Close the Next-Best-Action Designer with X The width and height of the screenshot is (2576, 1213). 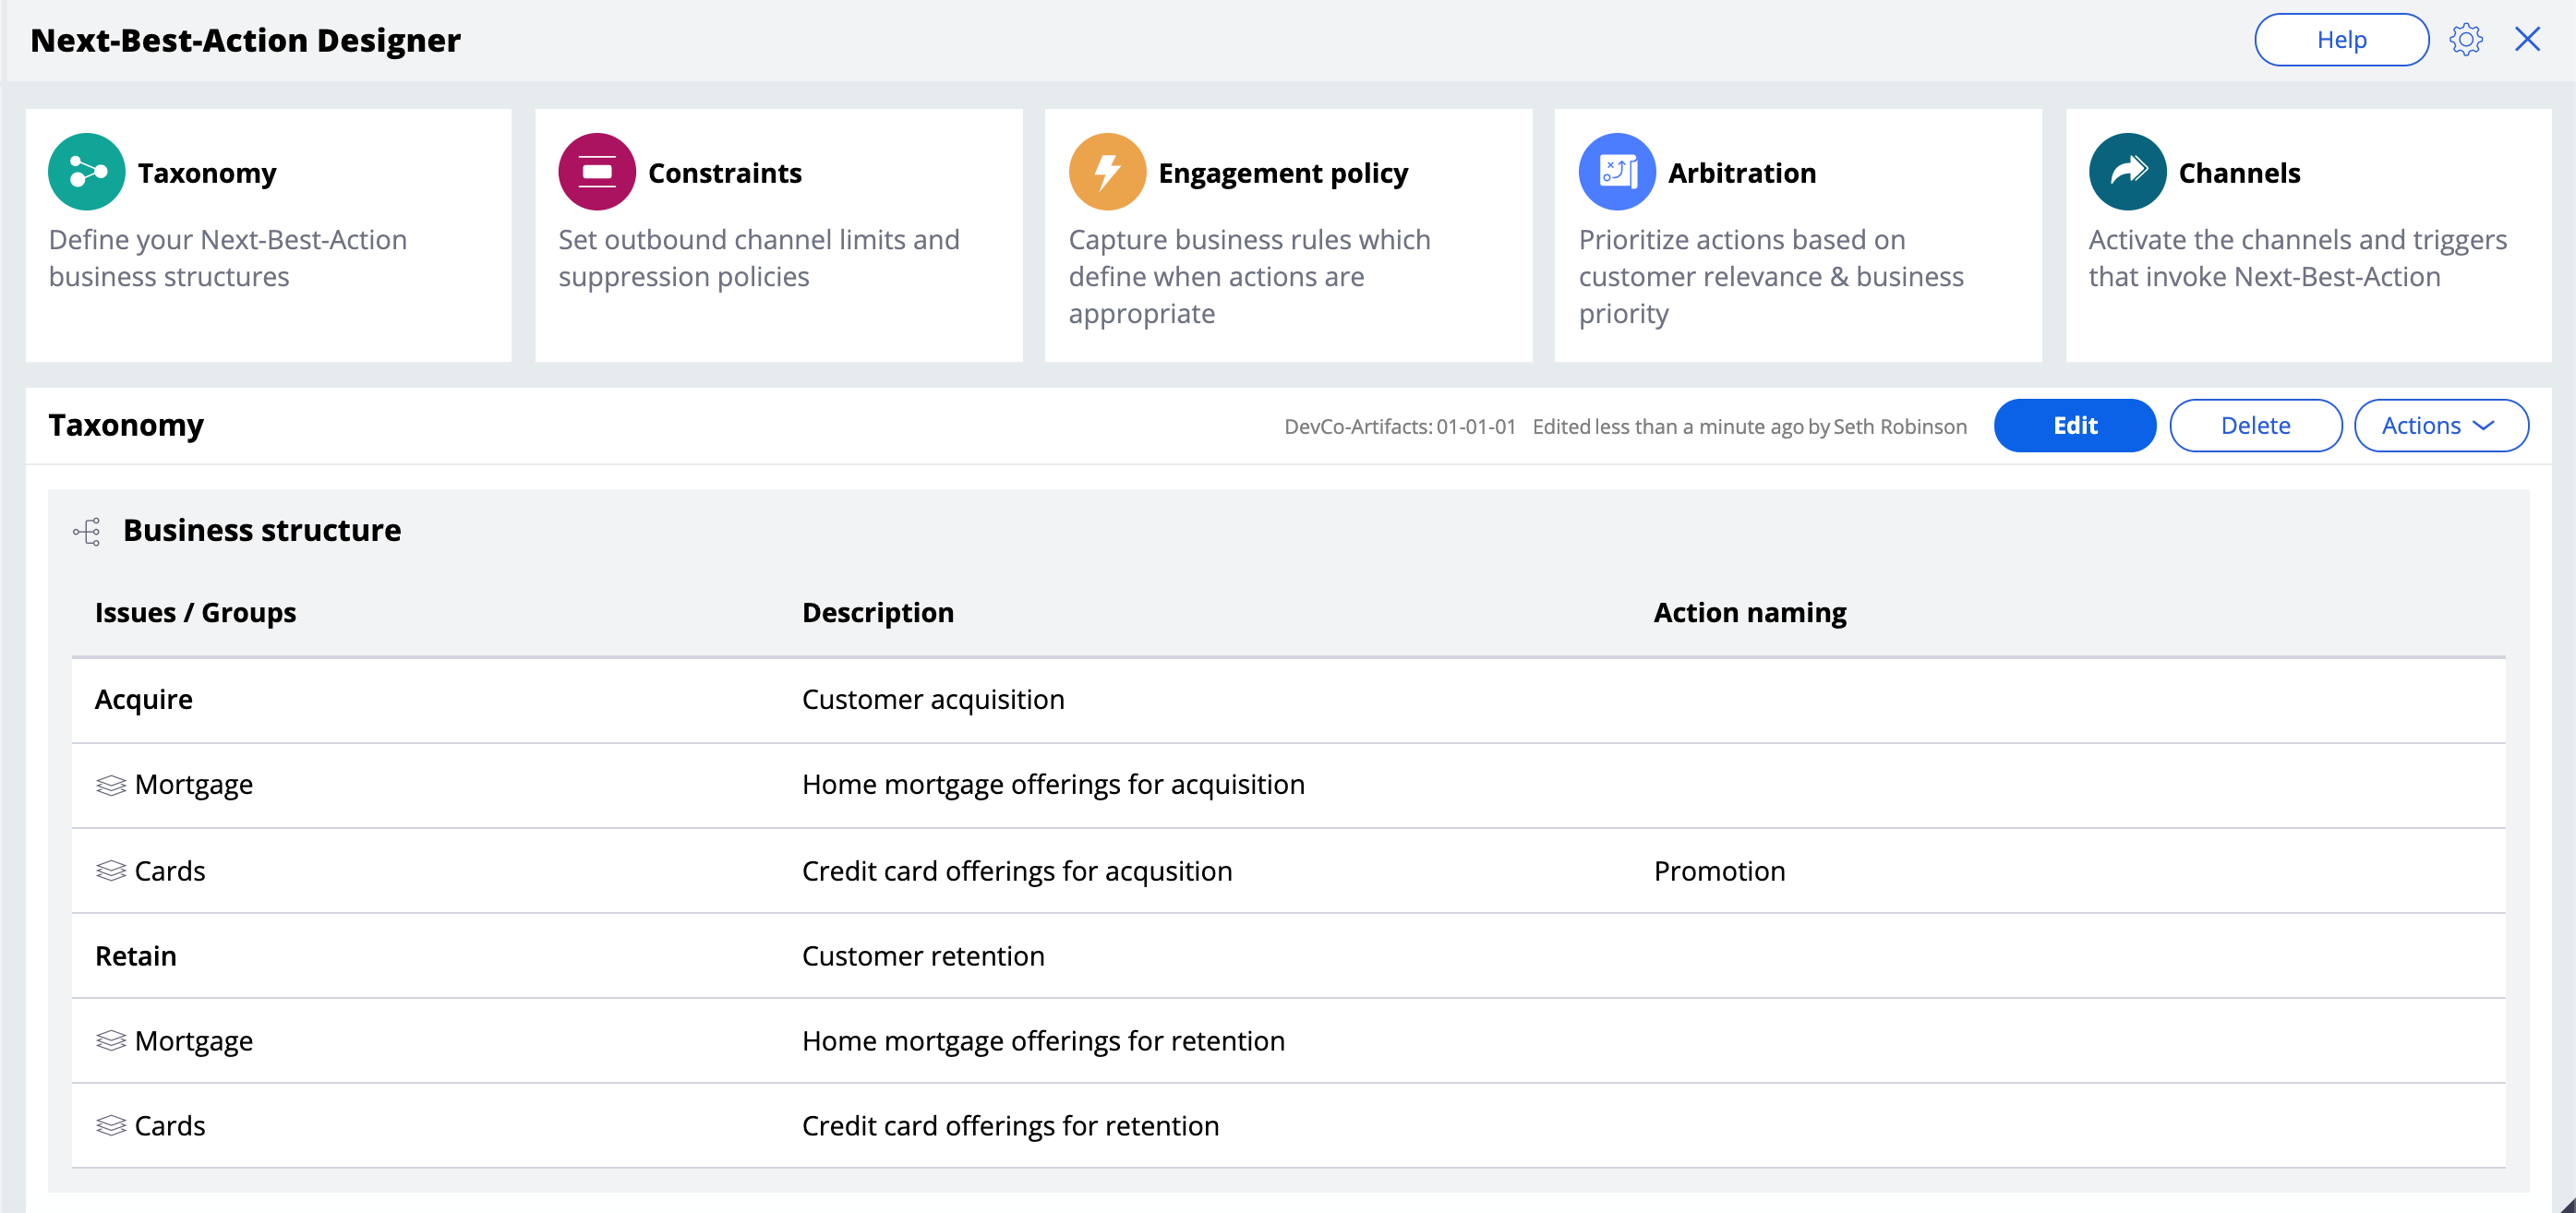pos(2527,40)
